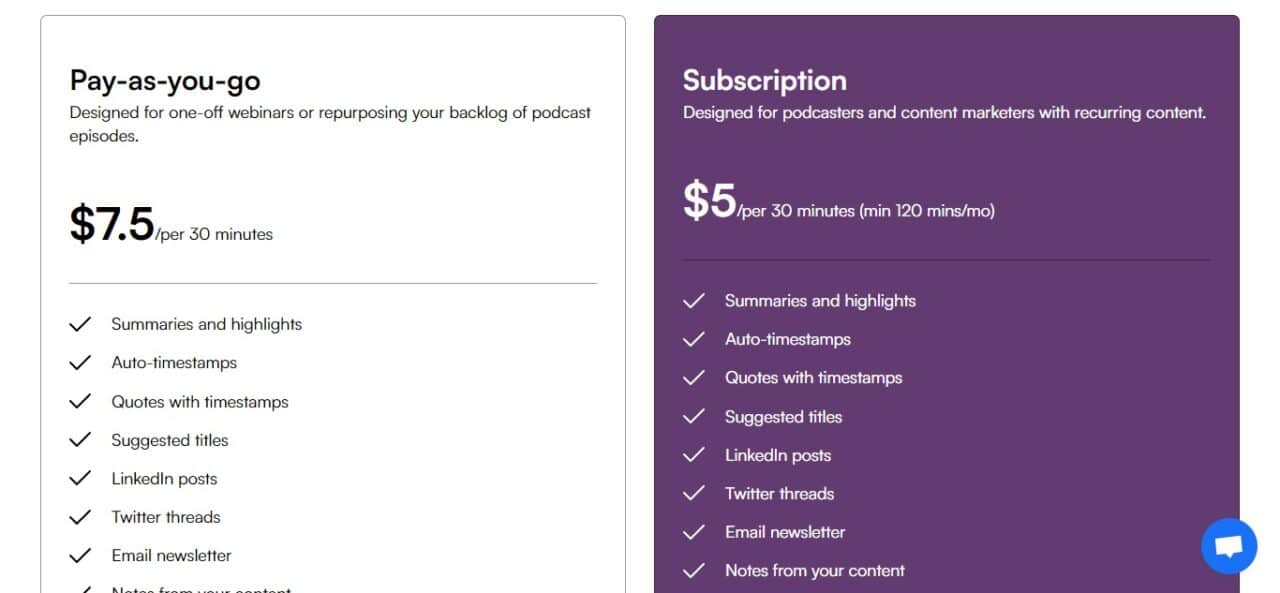Click the Subscription plan description text
This screenshot has width=1280, height=593.
[x=945, y=112]
